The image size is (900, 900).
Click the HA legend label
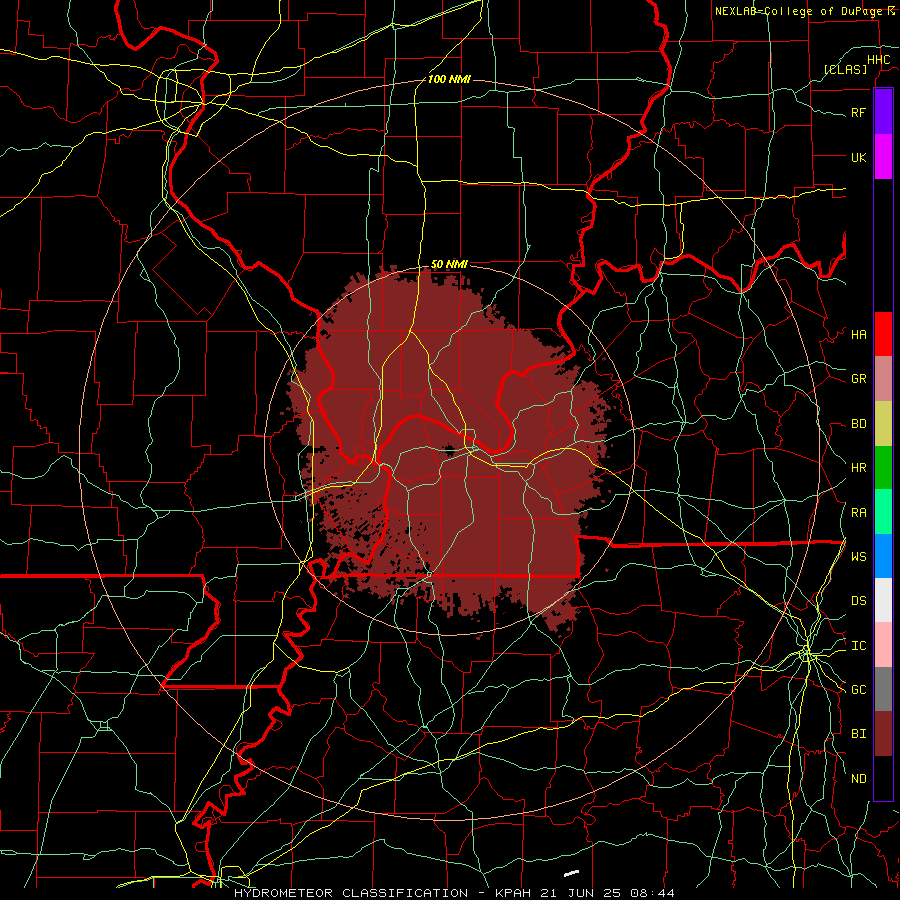pos(858,335)
